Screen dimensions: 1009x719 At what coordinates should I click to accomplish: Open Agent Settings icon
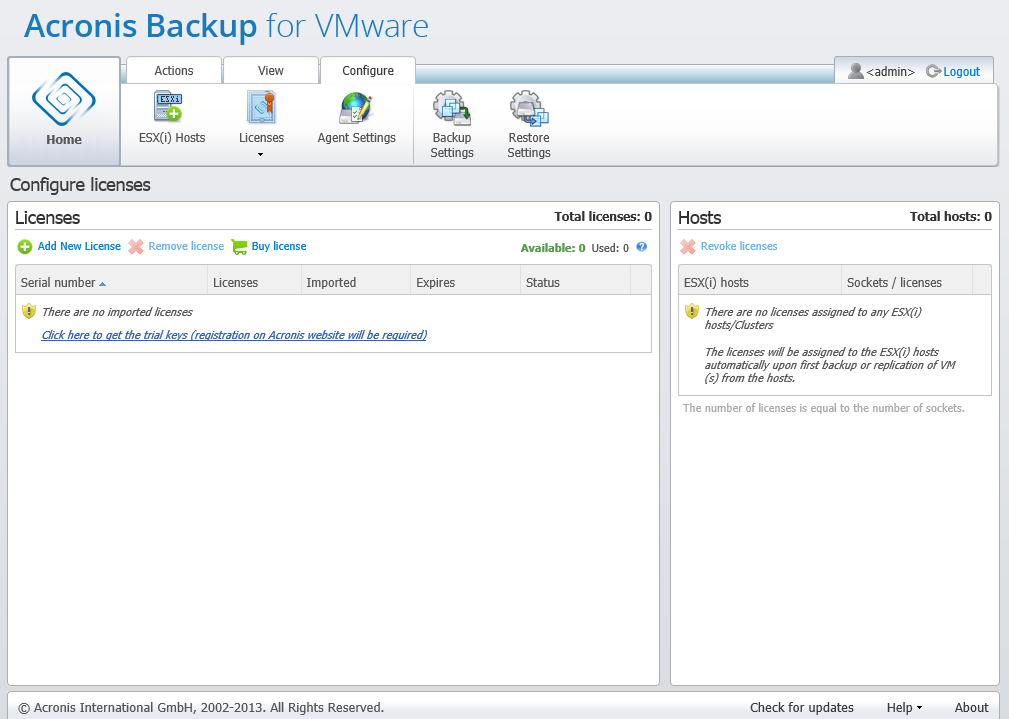[356, 107]
